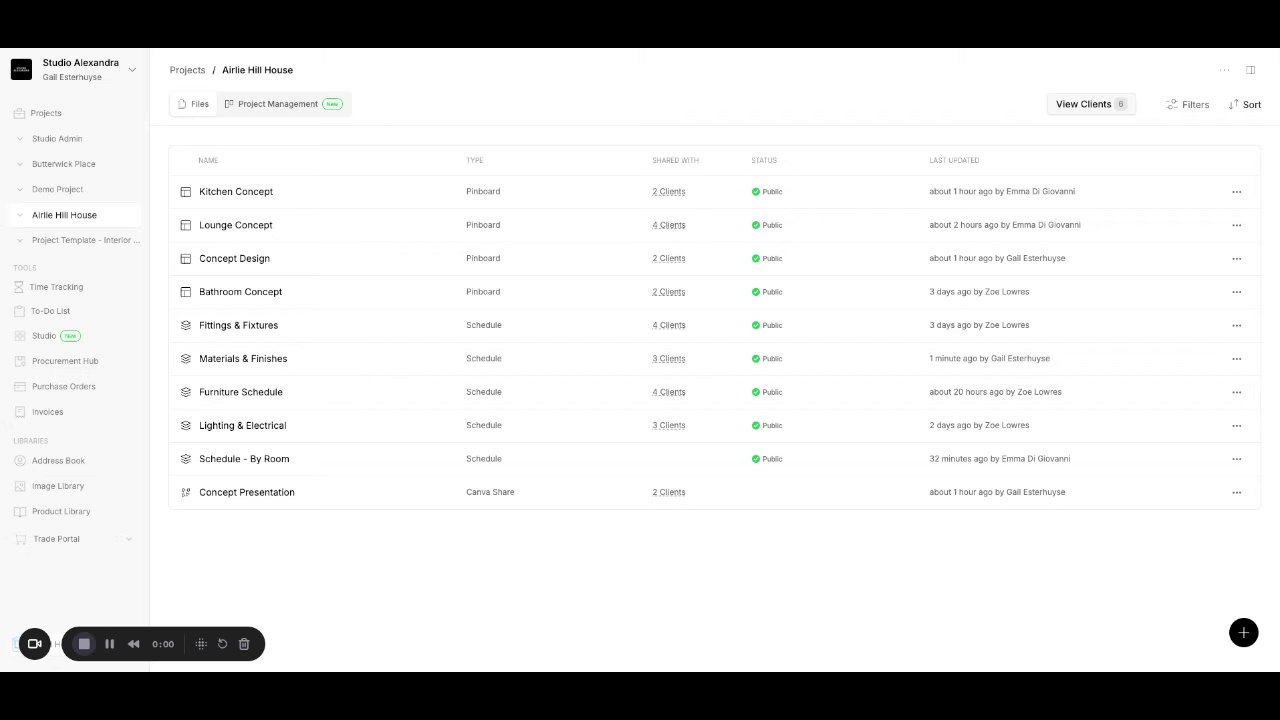
Task: Expand the Studio Alexandra workspace dropdown
Action: point(132,70)
